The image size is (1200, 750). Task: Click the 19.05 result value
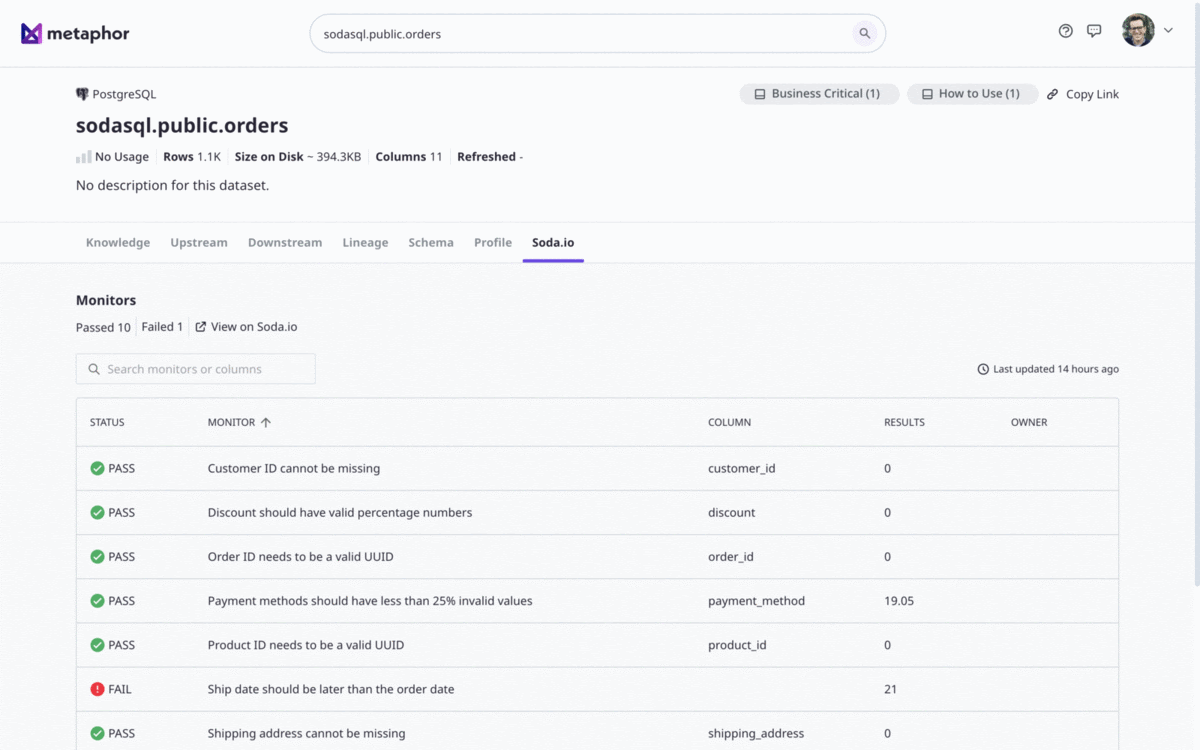click(899, 601)
